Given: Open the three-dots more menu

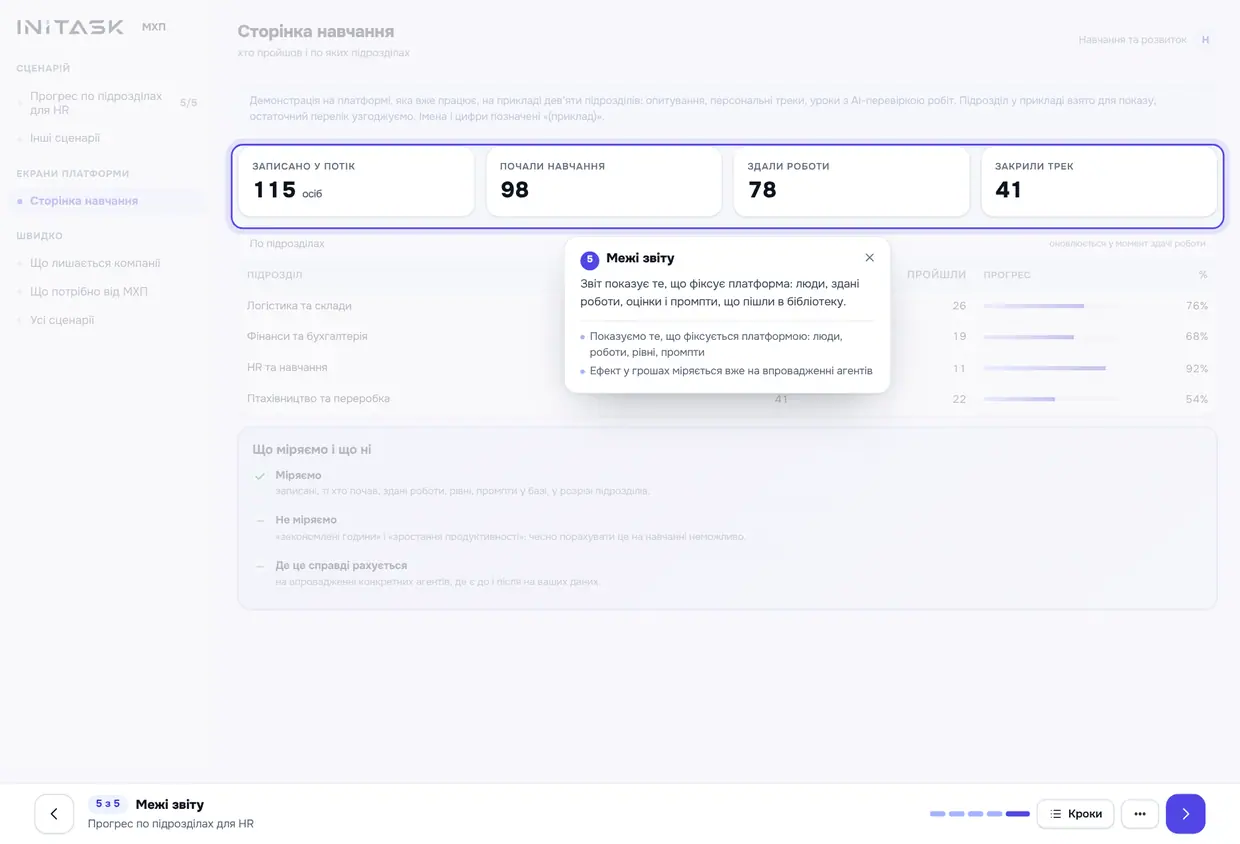Looking at the screenshot, I should click(1140, 814).
